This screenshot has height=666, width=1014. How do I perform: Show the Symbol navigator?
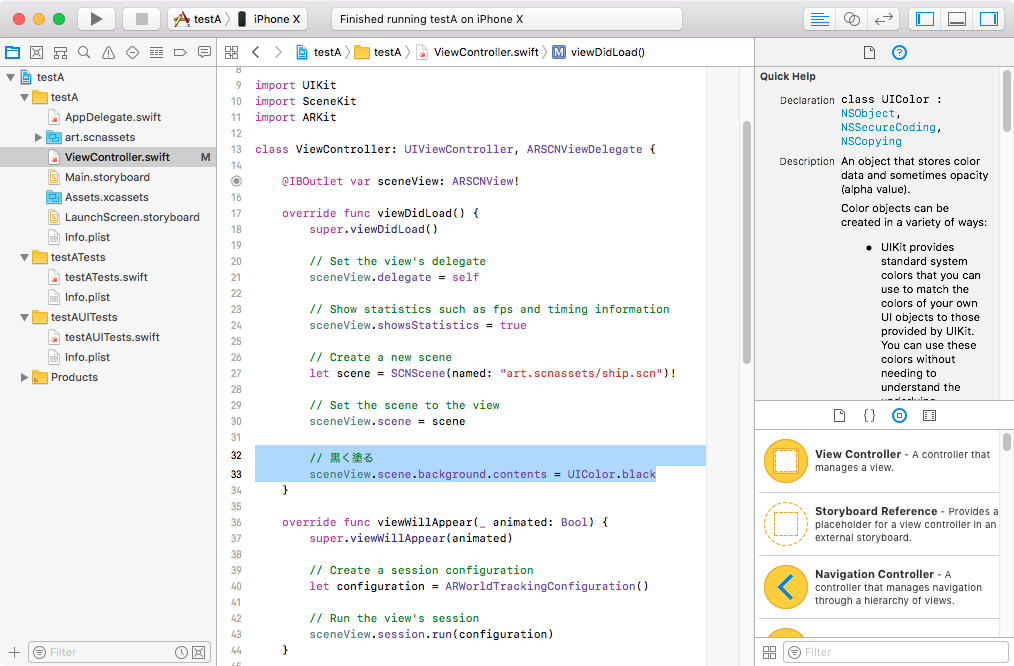pos(60,52)
